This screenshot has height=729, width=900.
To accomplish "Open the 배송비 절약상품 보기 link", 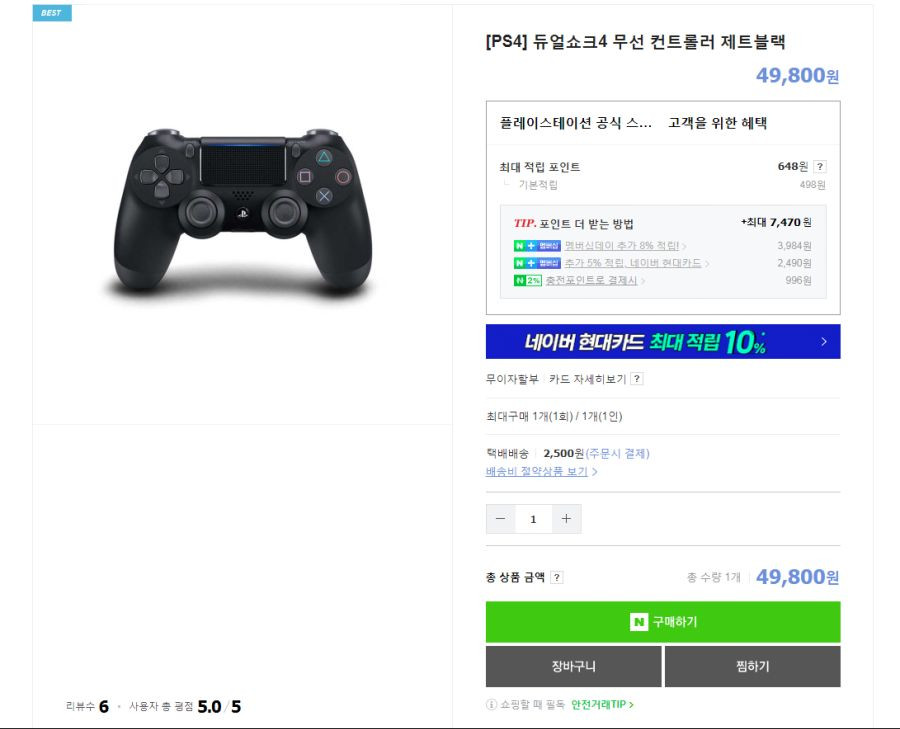I will click(541, 471).
